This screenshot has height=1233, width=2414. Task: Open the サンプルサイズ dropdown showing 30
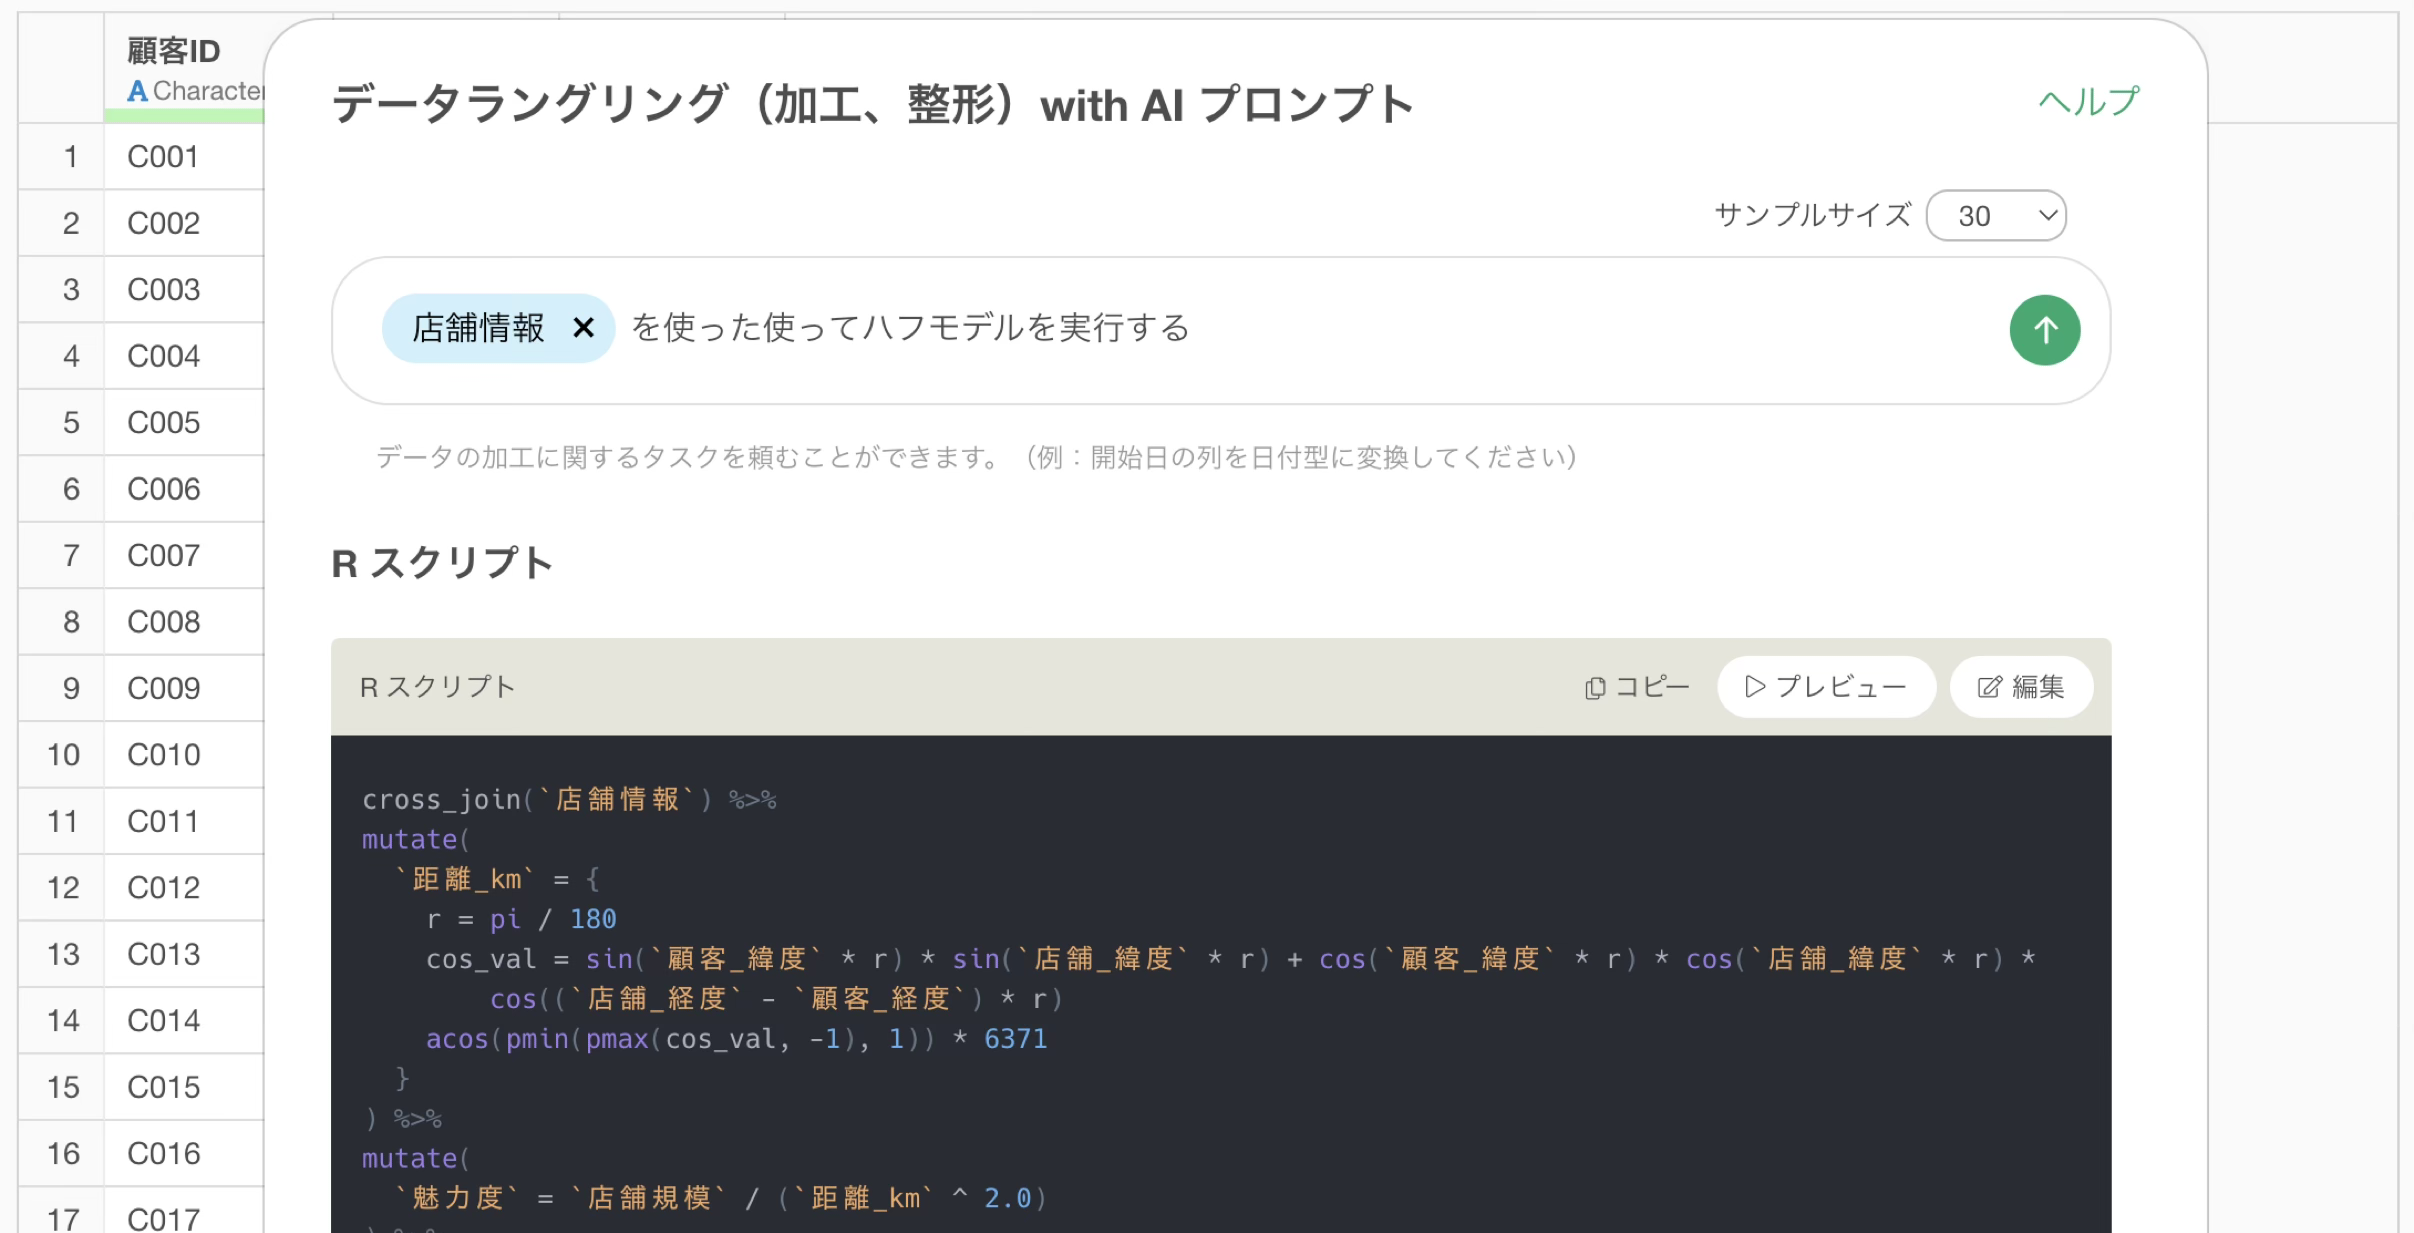click(1995, 216)
